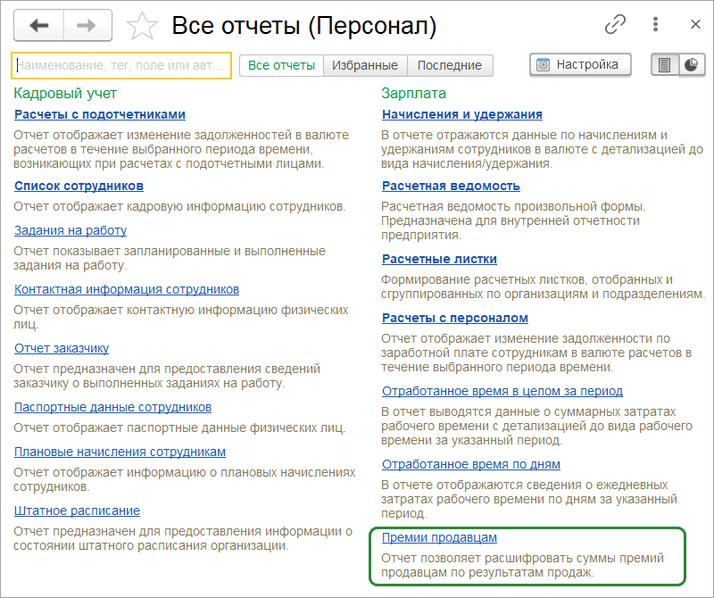Viewport: 714px width, 598px height.
Task: Open the Отчет заказчику report
Action: click(x=61, y=348)
